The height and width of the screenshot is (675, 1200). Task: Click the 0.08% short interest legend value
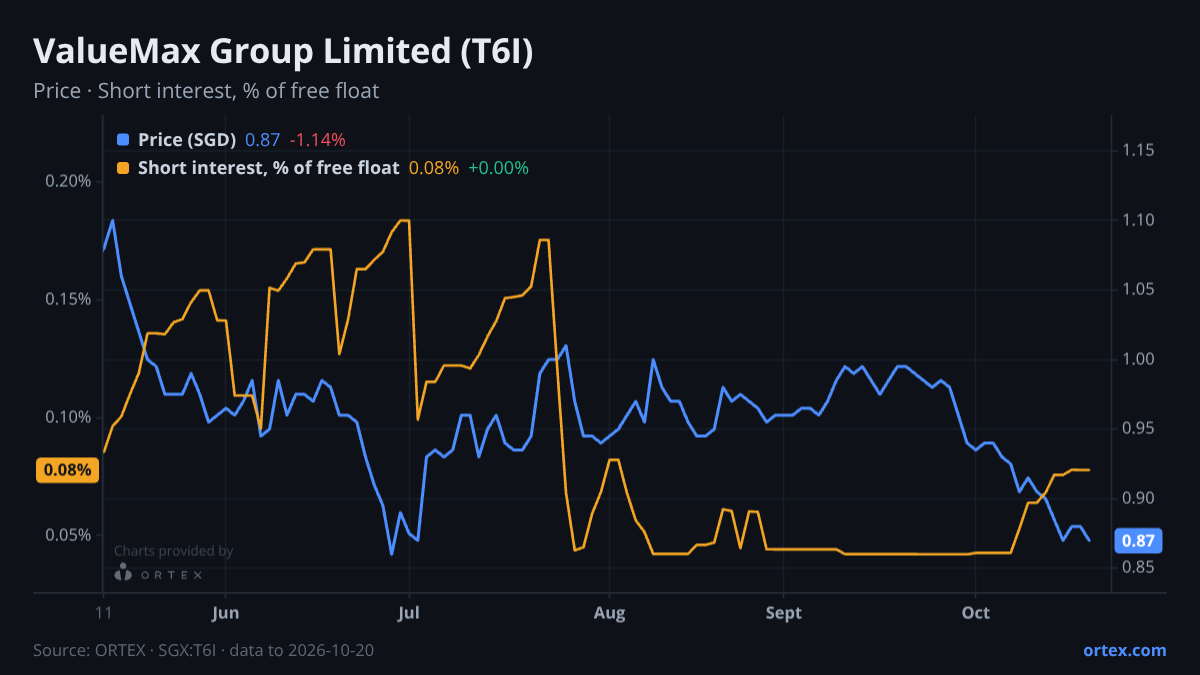pos(434,168)
